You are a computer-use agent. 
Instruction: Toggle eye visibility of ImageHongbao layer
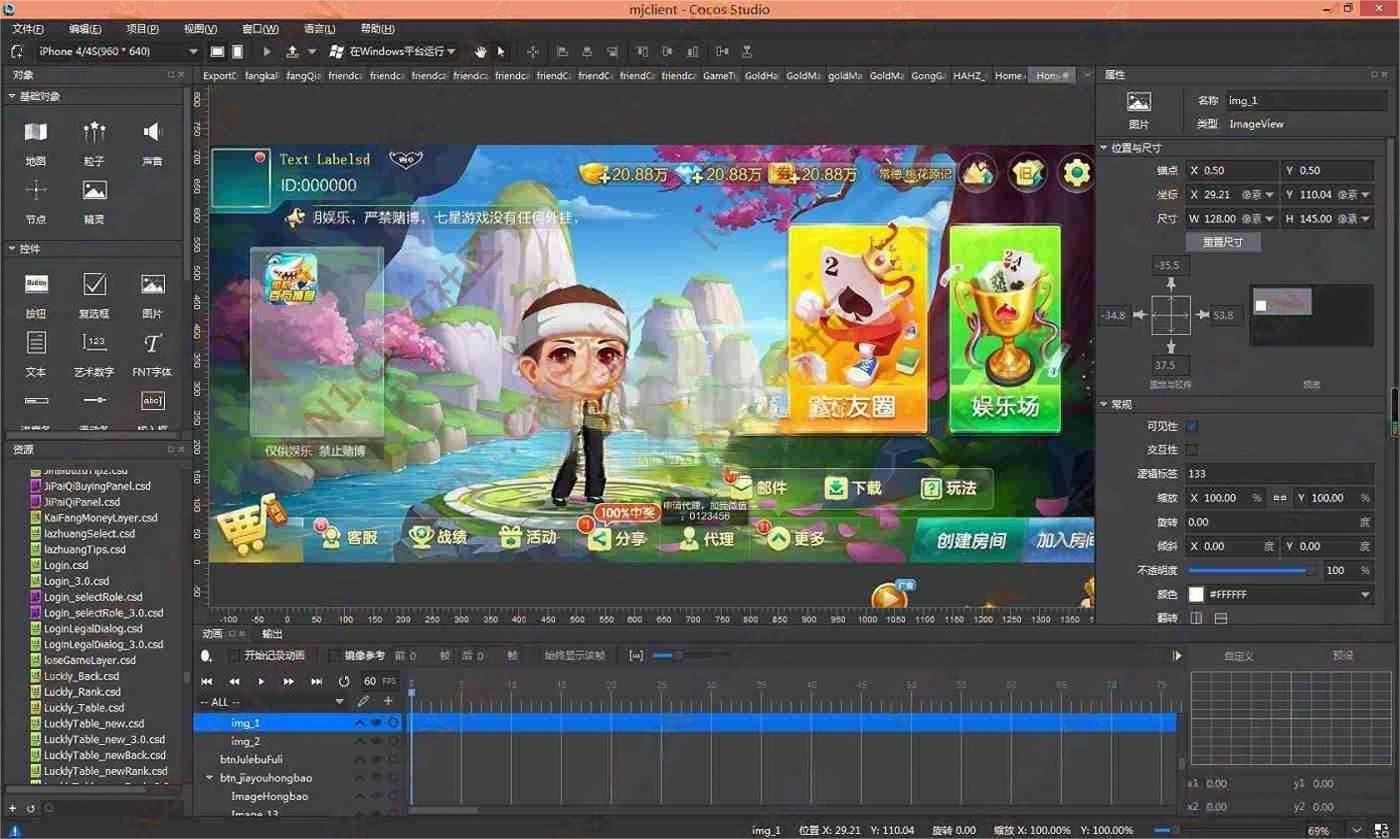tap(377, 796)
